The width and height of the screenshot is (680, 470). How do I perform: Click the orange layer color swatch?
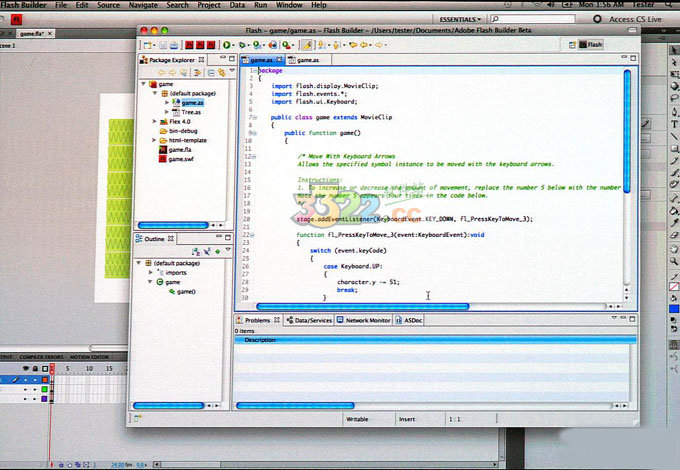[x=44, y=379]
